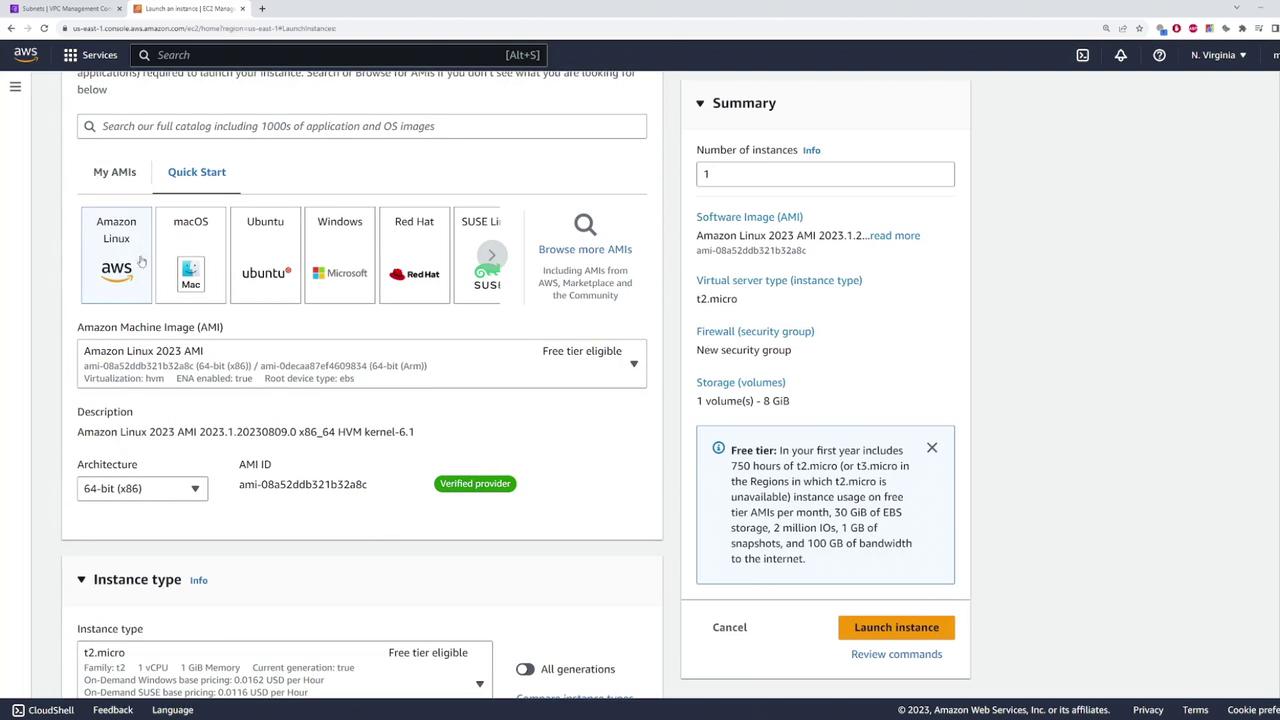The width and height of the screenshot is (1280, 720).
Task: Focus the AMI catalog search field
Action: 362,126
